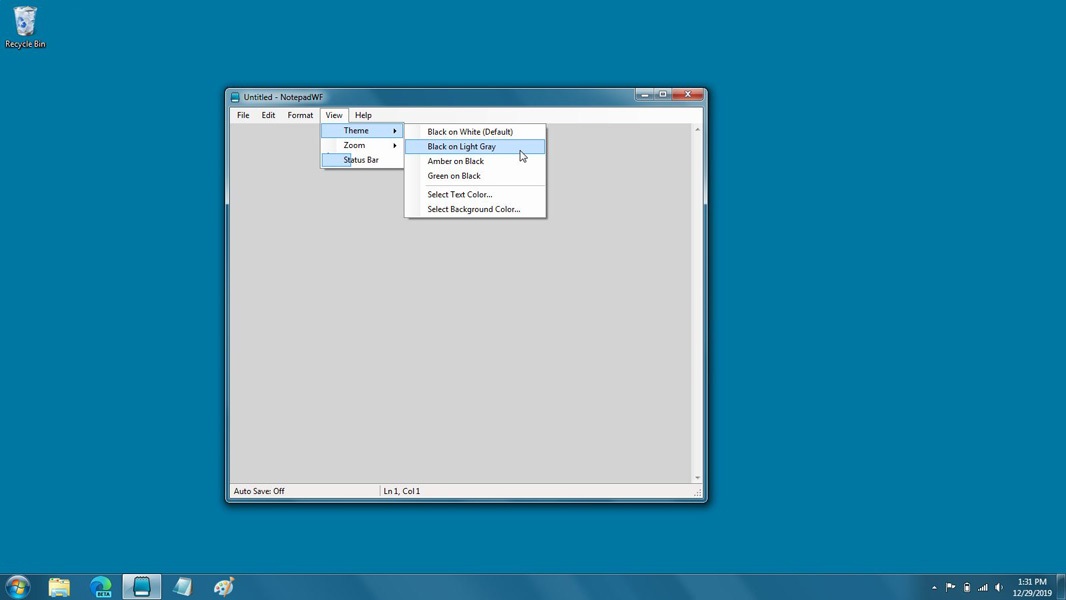
Task: Click Select Text Color... option
Action: click(459, 195)
